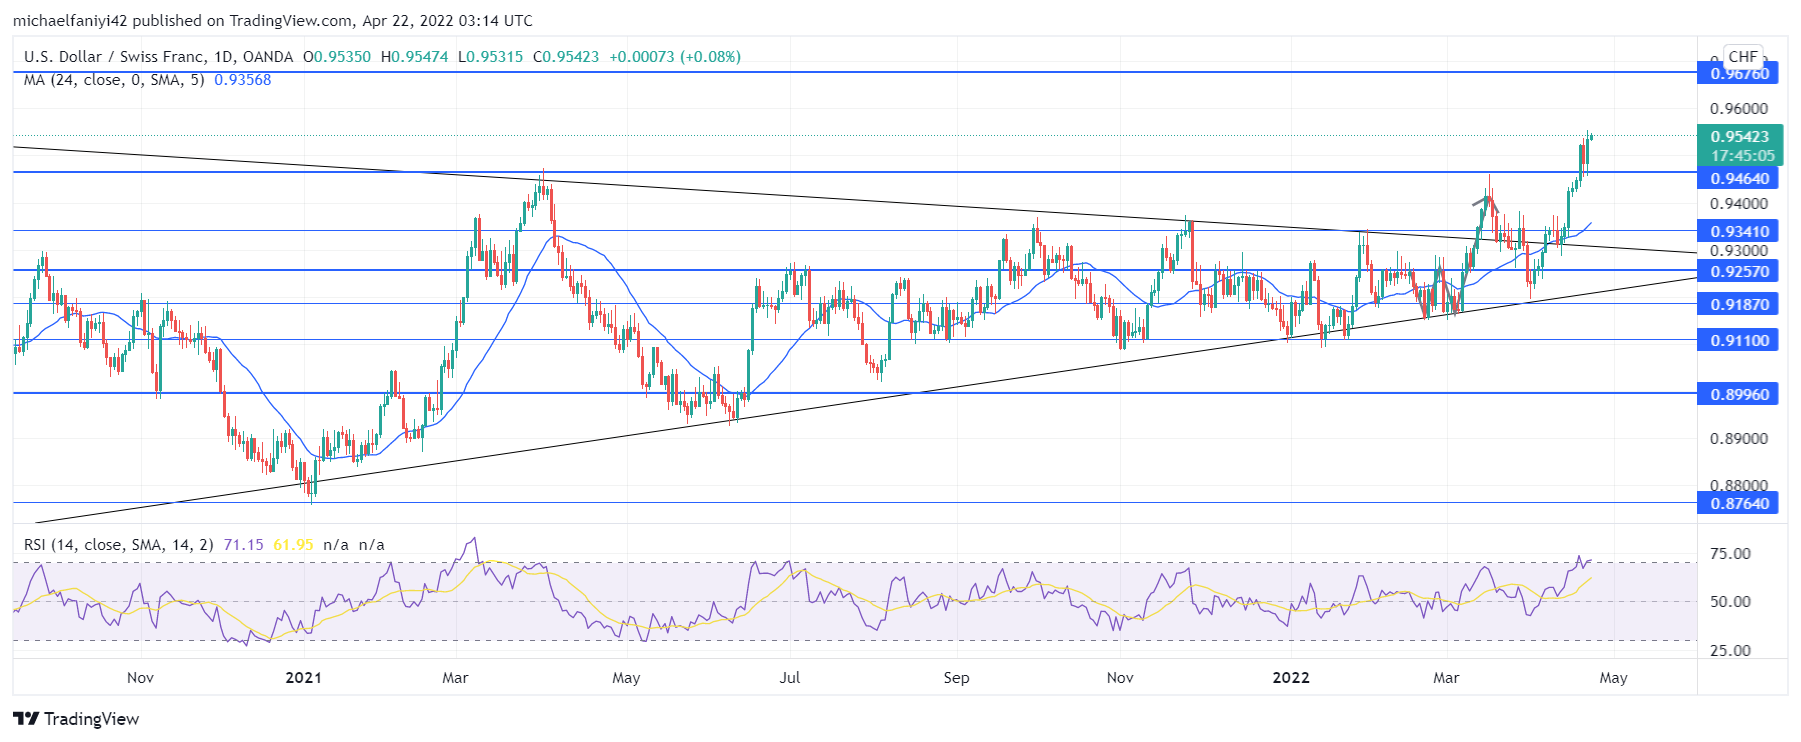Select the 0.93410 price level label
This screenshot has height=742, width=1801.
click(1739, 232)
